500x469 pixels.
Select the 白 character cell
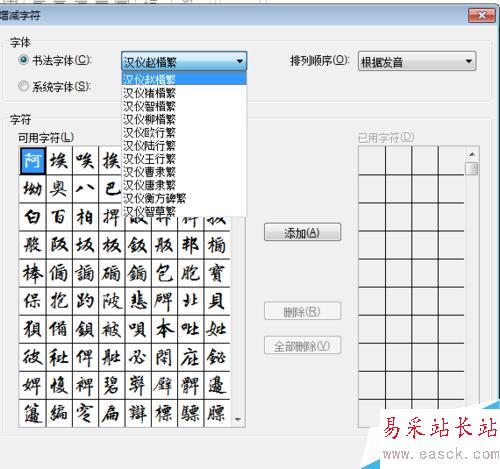coord(33,217)
